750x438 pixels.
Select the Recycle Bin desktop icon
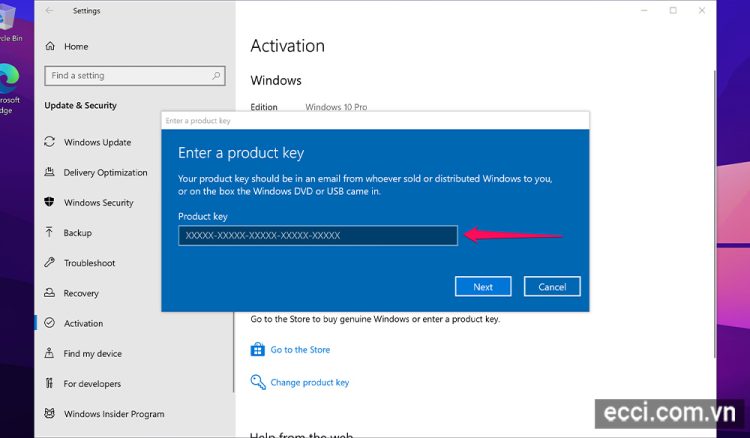coord(9,22)
